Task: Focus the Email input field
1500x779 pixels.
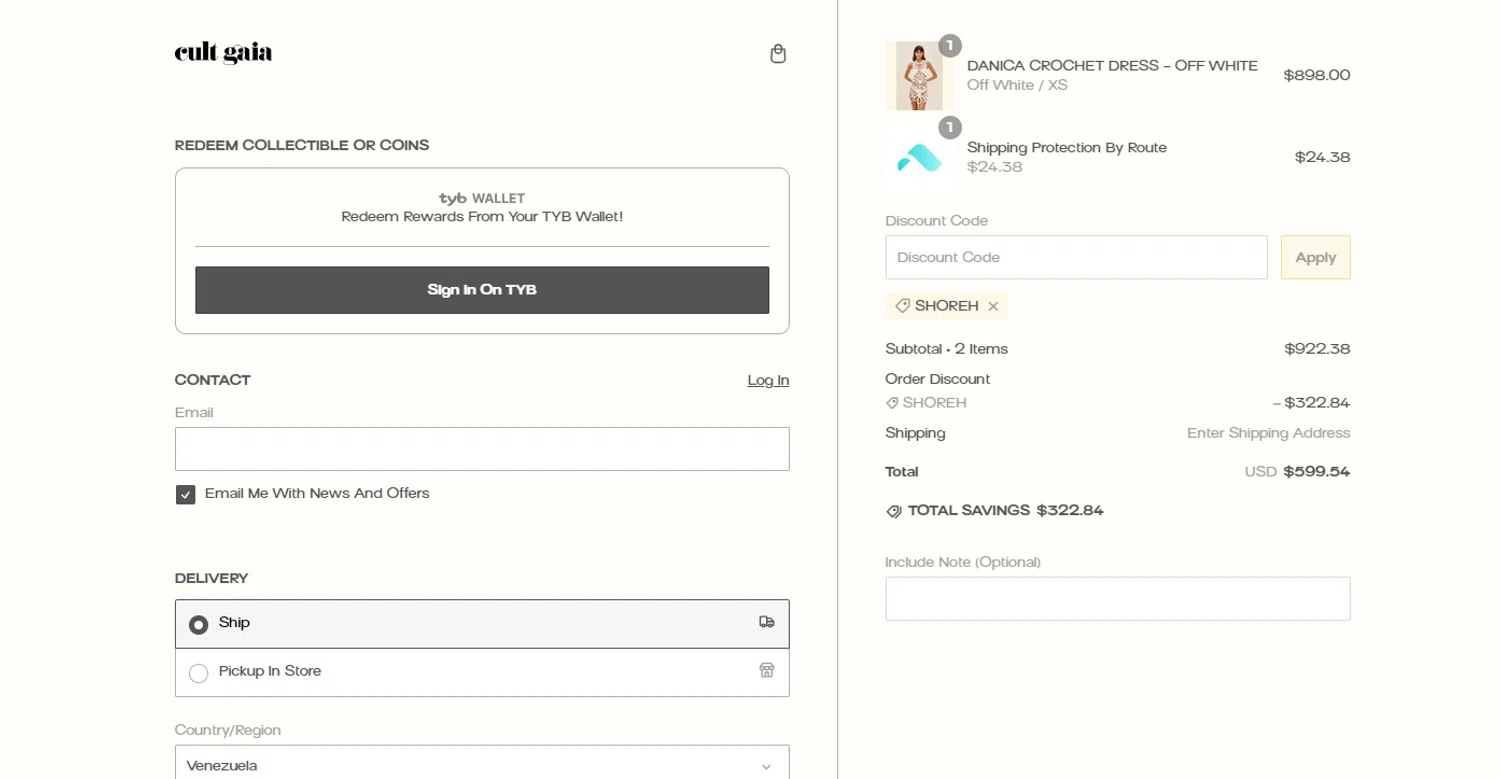Action: pos(482,449)
